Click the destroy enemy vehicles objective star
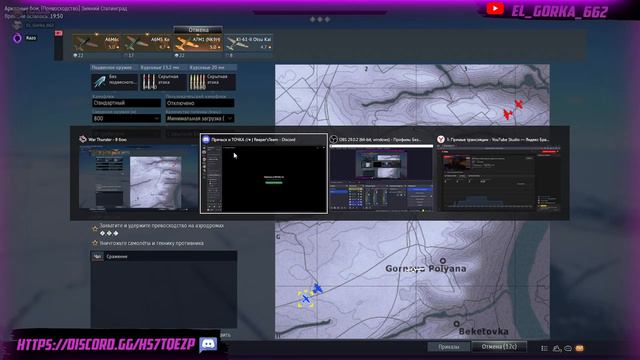640x360 pixels. [x=95, y=243]
